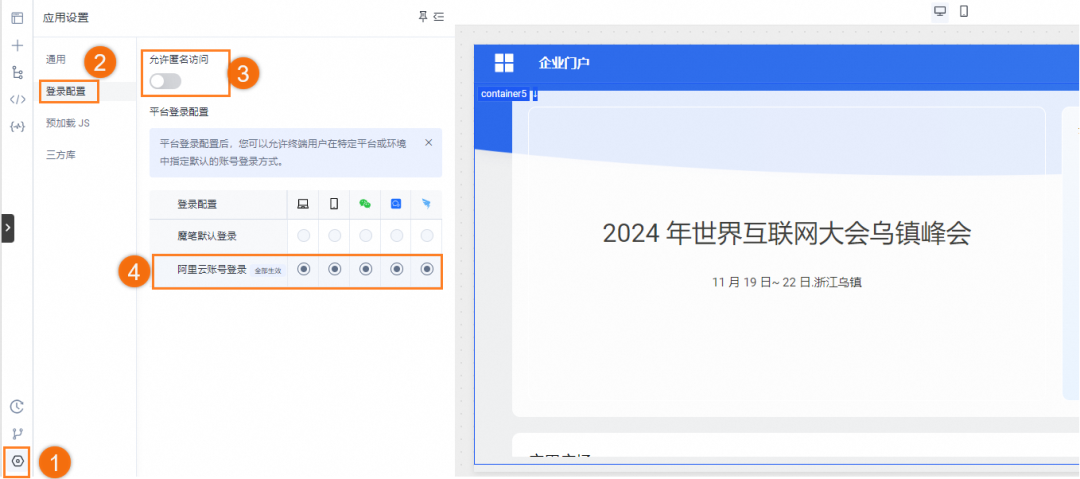Screen dimensions: 1080x479
Task: Click the 11 月 19 日~ 22 日.浙江乌镇 date text
Action: [787, 282]
